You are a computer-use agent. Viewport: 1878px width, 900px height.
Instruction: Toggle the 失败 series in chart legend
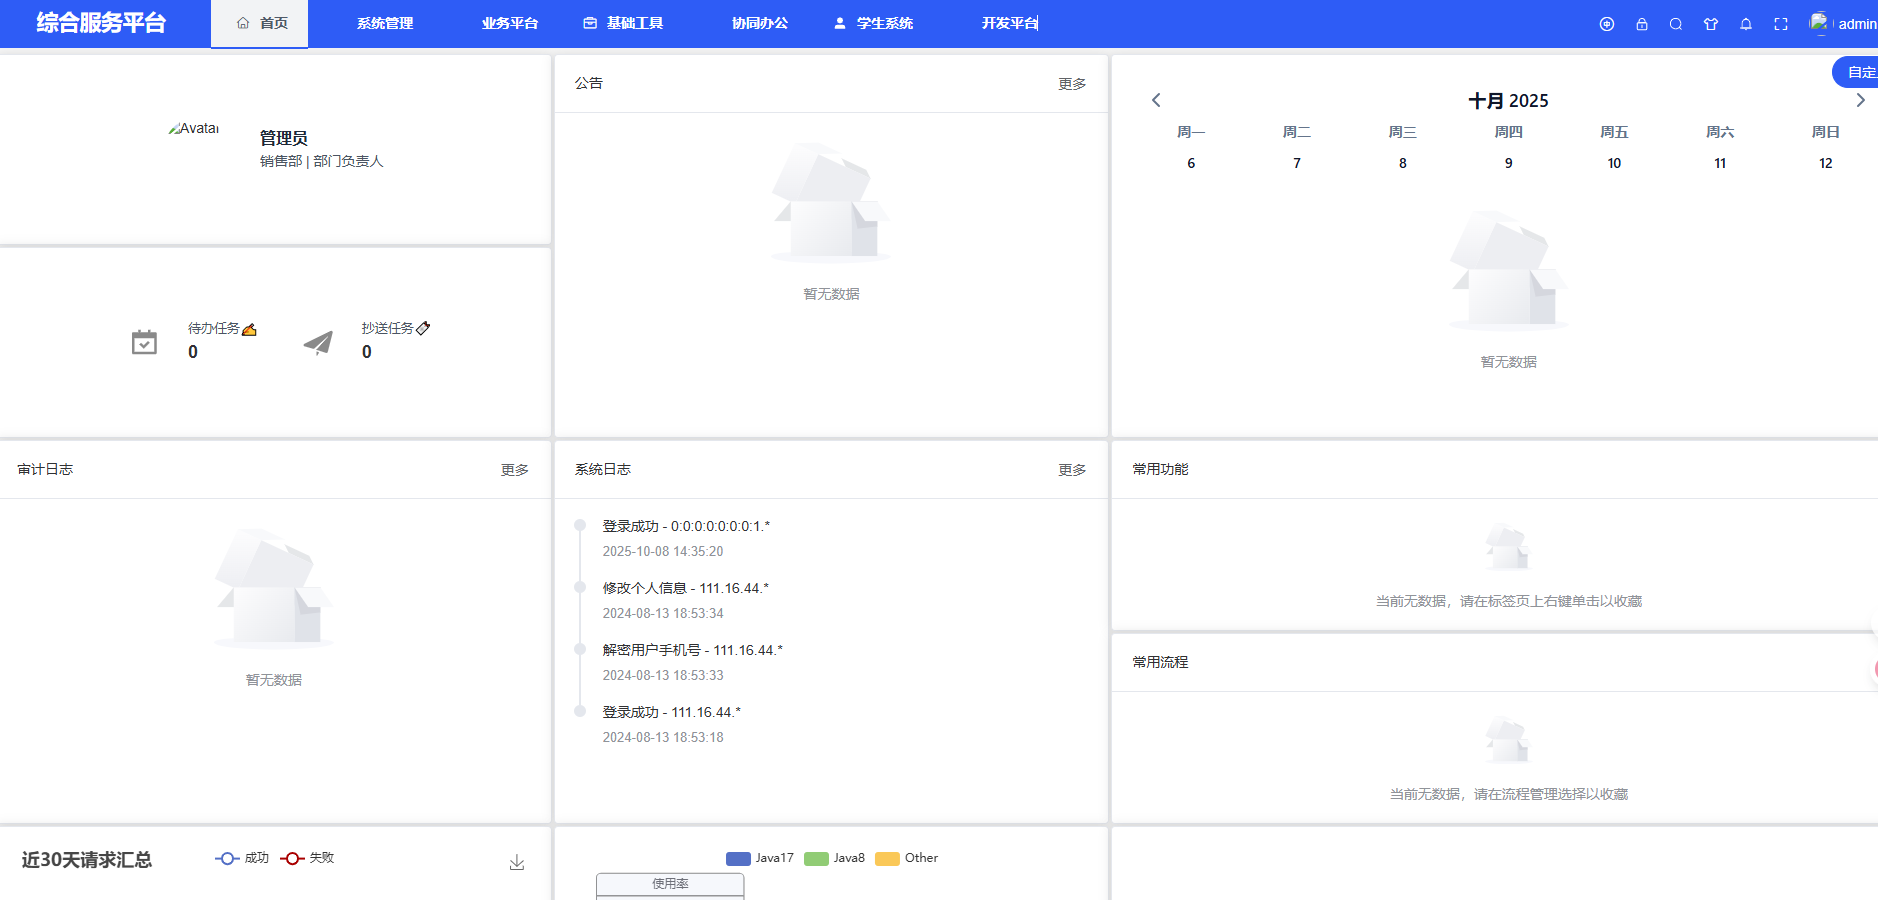click(x=307, y=858)
